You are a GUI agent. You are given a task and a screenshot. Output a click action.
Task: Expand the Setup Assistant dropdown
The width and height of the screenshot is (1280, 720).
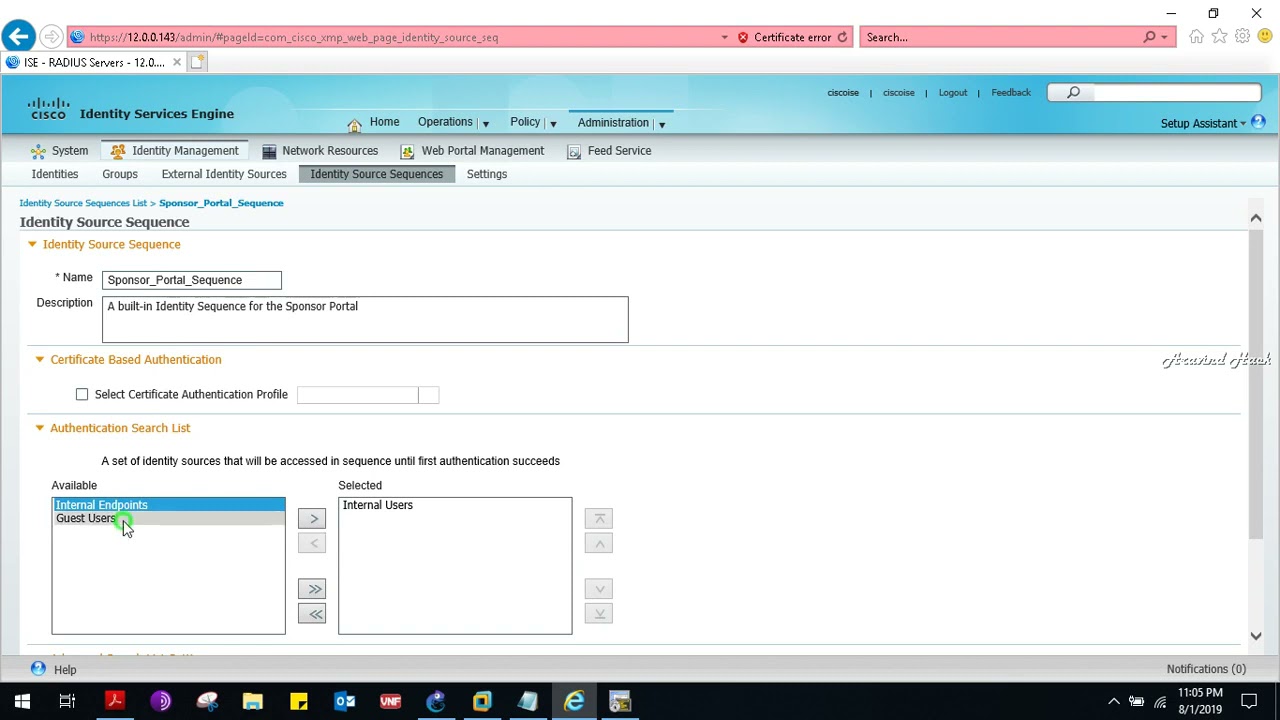pos(1243,124)
